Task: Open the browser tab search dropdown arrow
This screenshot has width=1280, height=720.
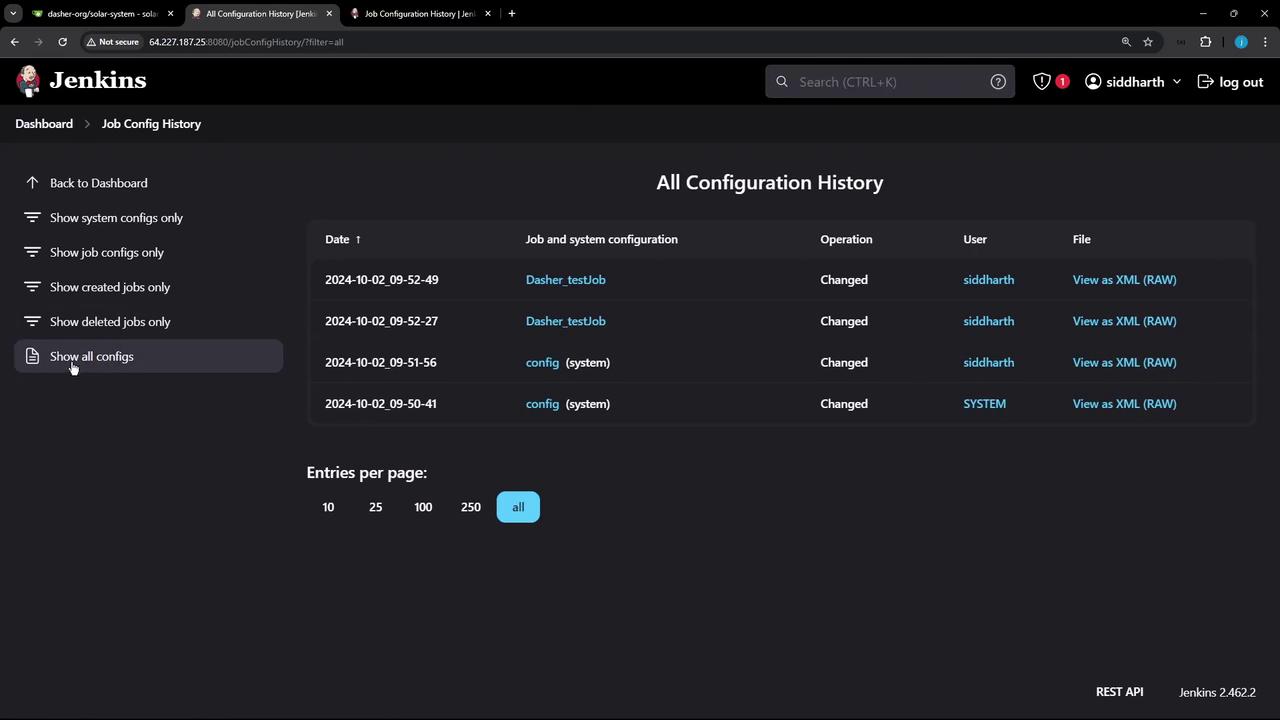Action: click(13, 14)
